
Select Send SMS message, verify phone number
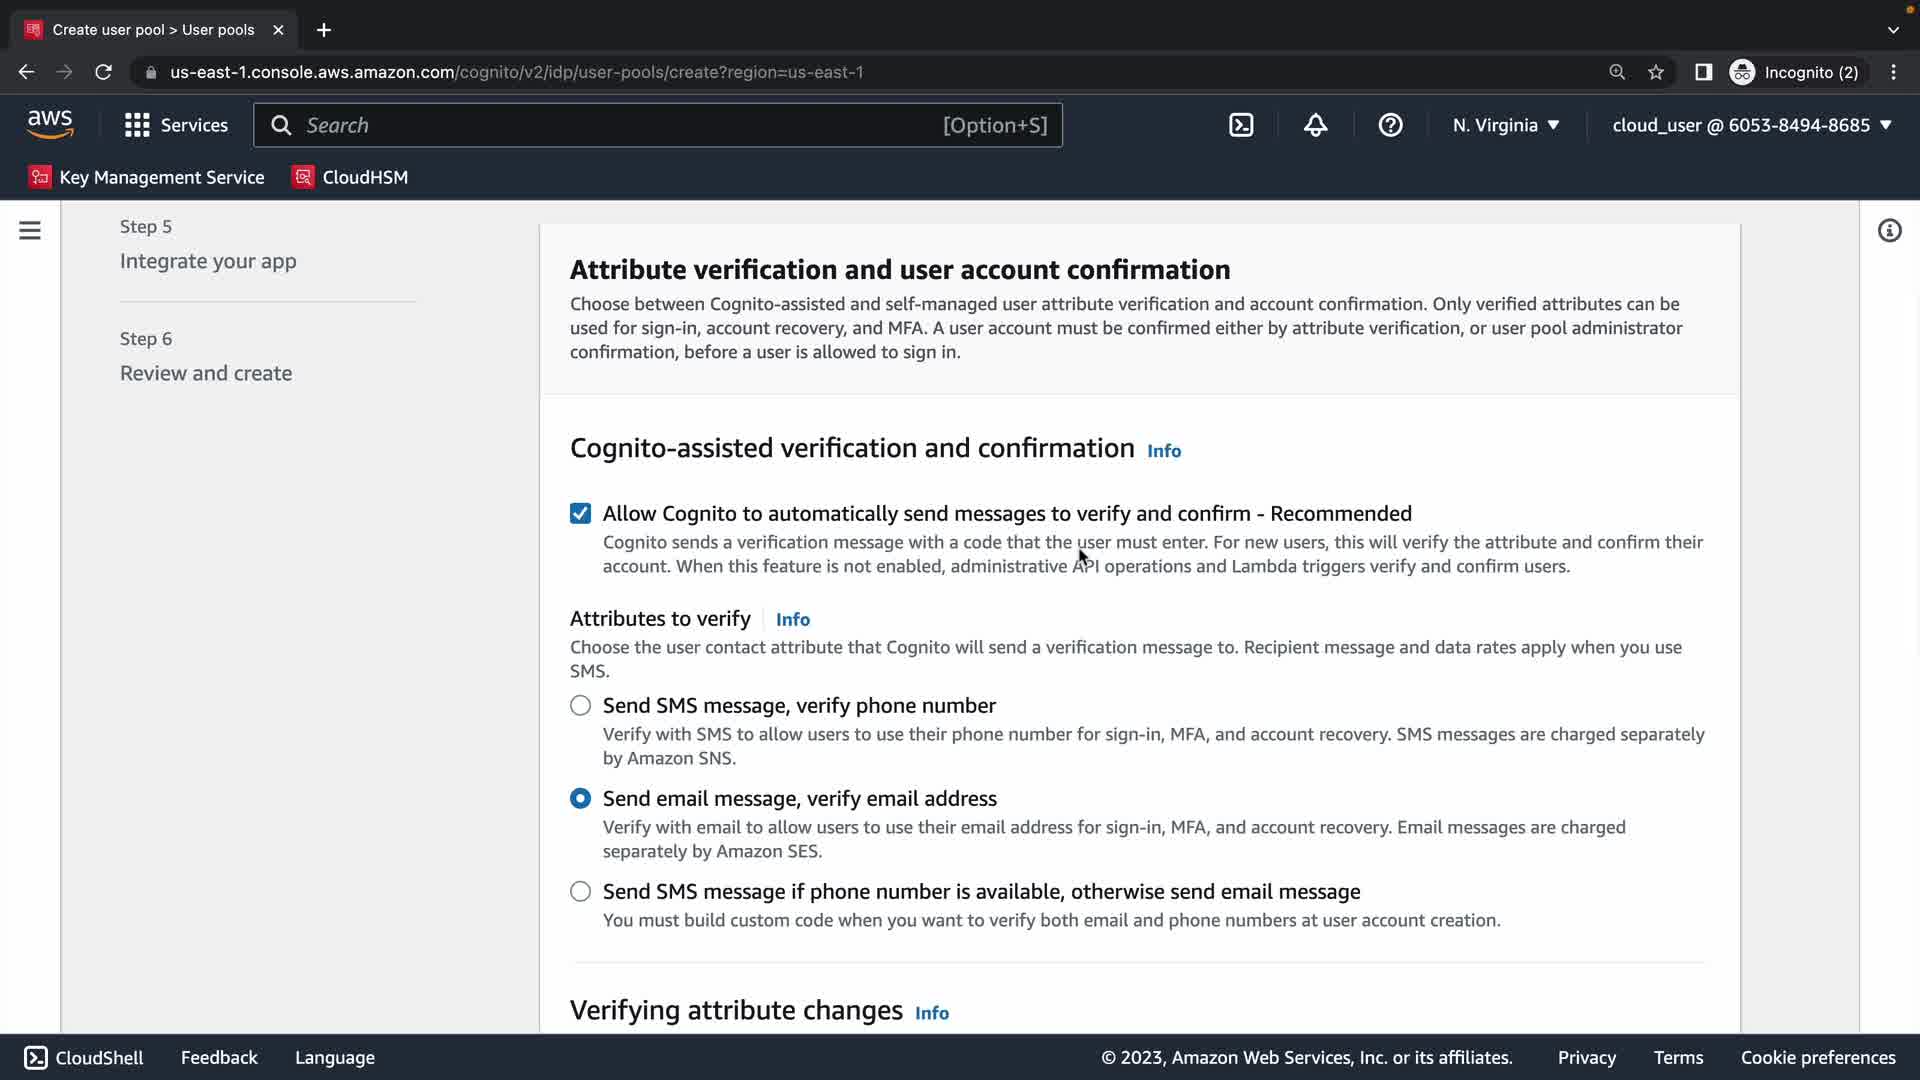coord(580,706)
